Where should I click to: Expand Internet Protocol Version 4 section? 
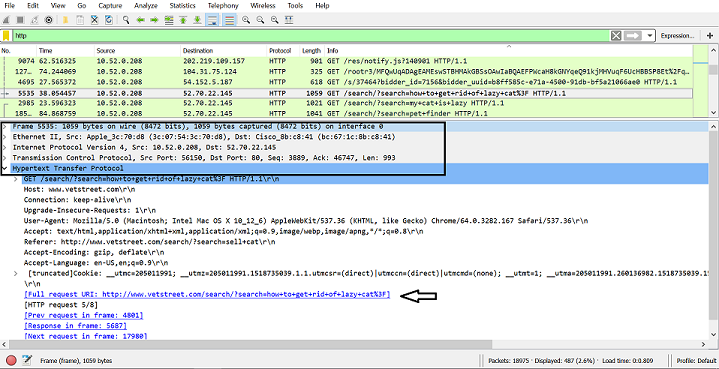[x=4, y=147]
